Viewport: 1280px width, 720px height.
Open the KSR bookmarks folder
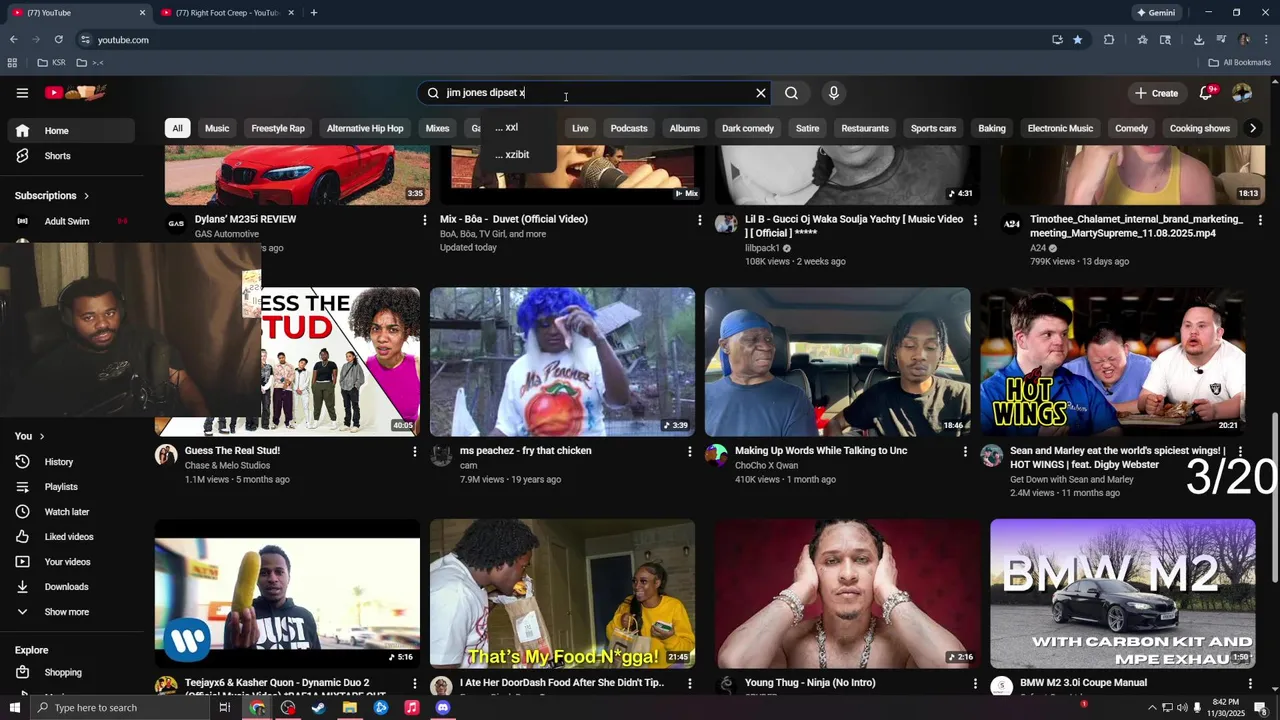tap(51, 63)
